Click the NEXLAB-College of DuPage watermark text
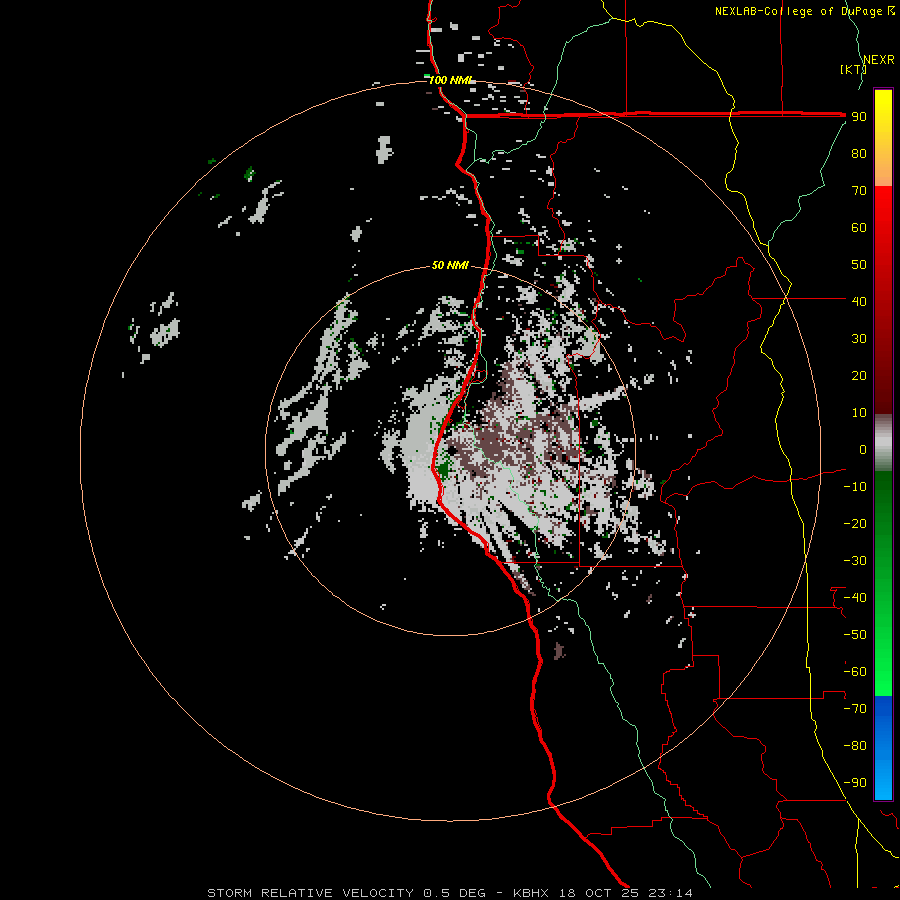Image resolution: width=900 pixels, height=900 pixels. point(804,11)
